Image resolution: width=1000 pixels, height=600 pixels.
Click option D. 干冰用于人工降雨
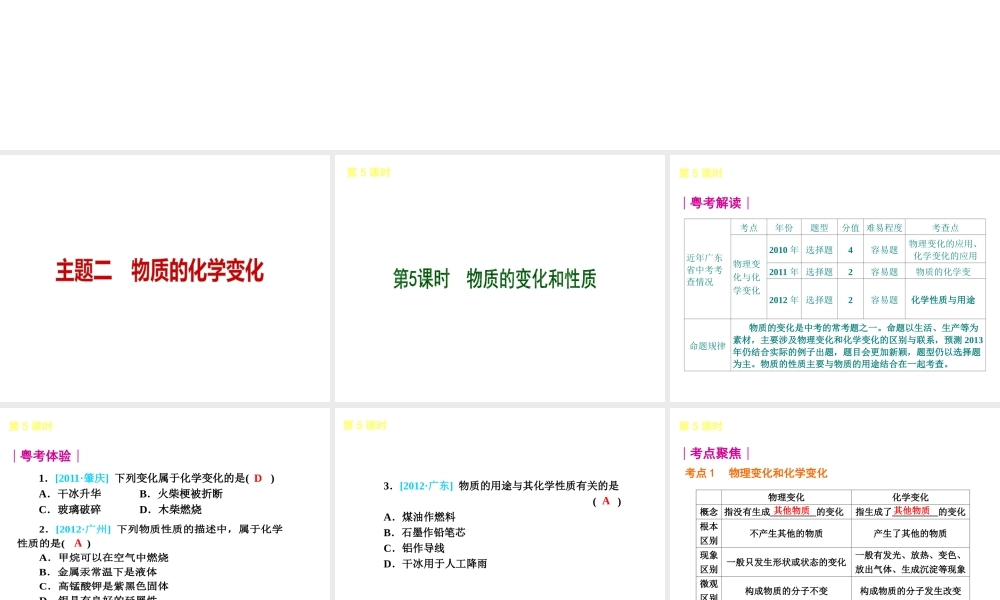tap(436, 564)
